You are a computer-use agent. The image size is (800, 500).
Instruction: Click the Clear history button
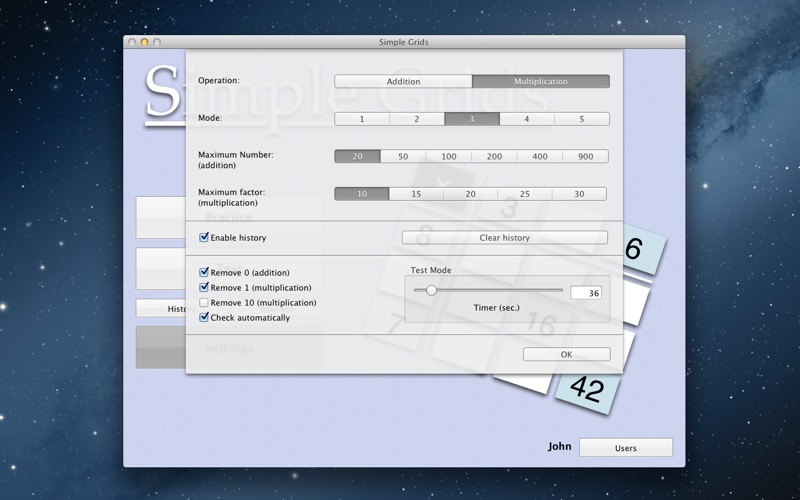click(505, 238)
